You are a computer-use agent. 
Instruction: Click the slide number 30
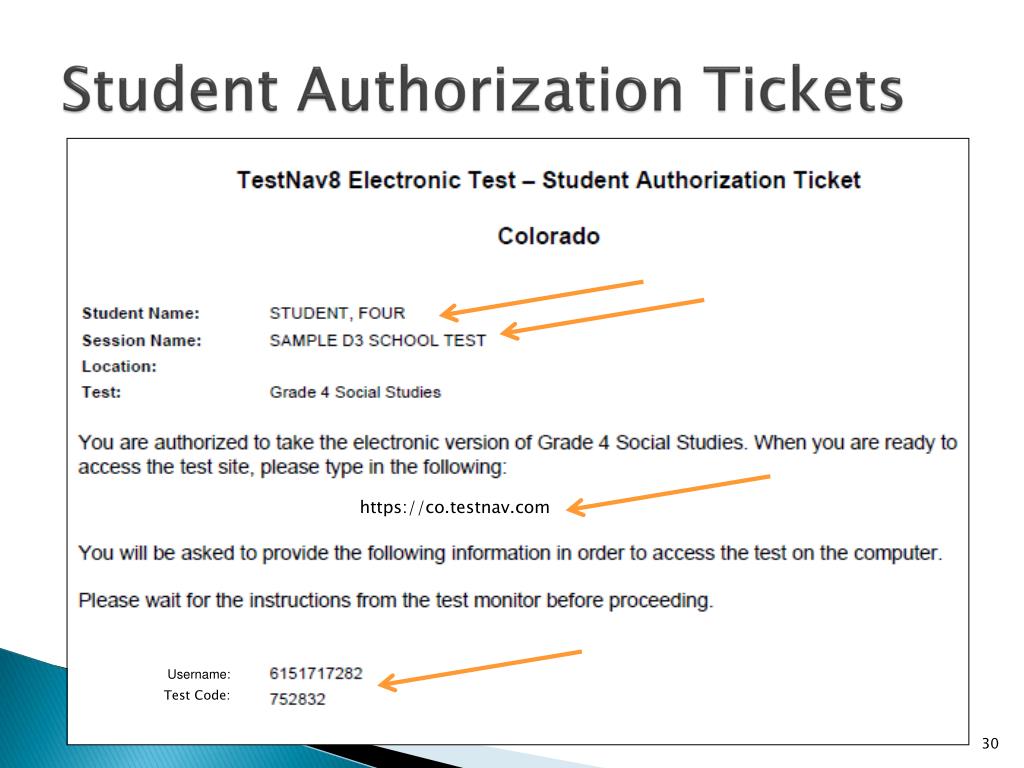click(x=989, y=743)
